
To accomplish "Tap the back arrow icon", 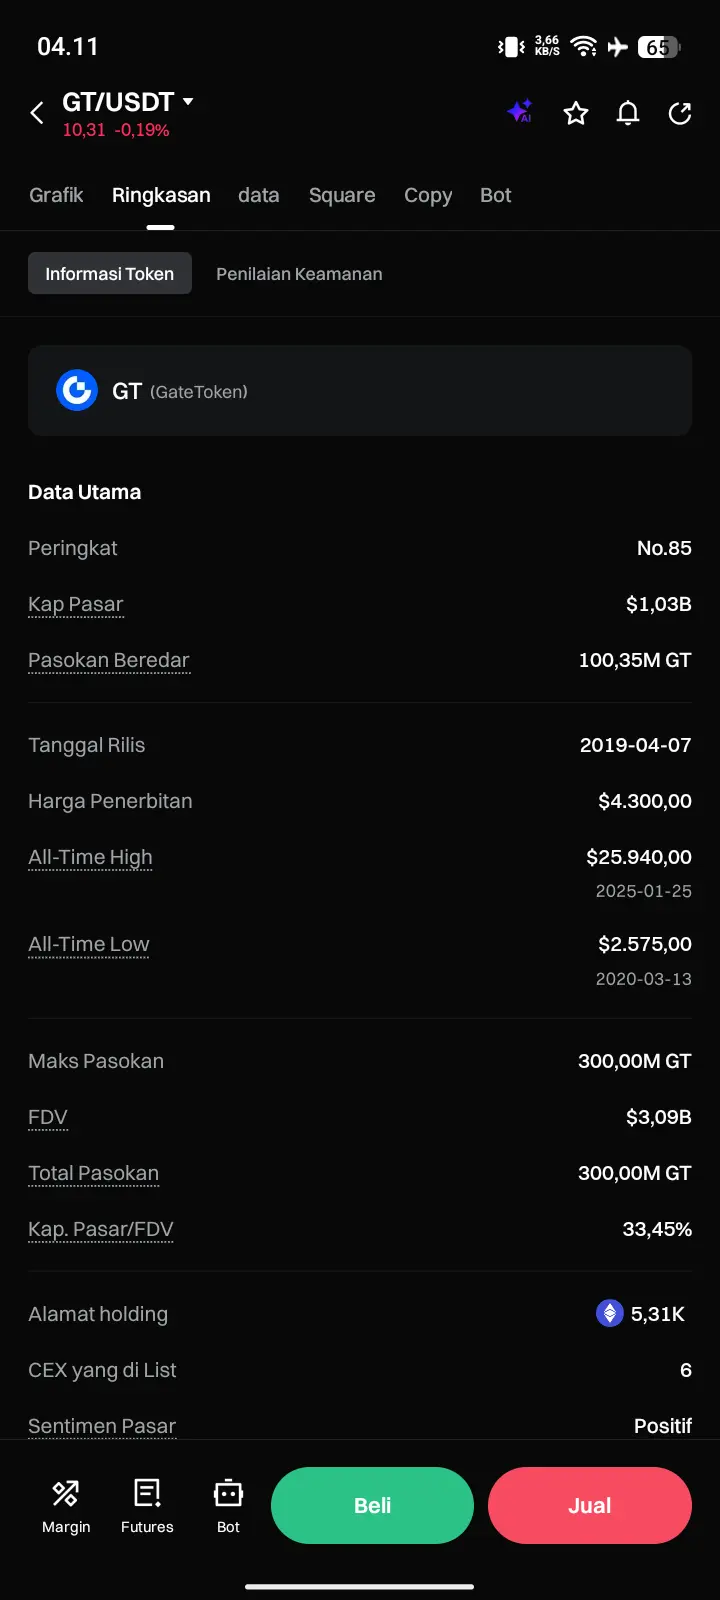I will click(37, 113).
